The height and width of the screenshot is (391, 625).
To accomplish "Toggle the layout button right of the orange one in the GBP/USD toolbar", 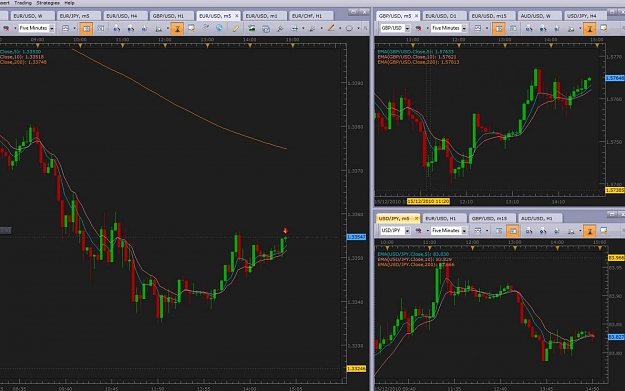I will click(x=513, y=28).
